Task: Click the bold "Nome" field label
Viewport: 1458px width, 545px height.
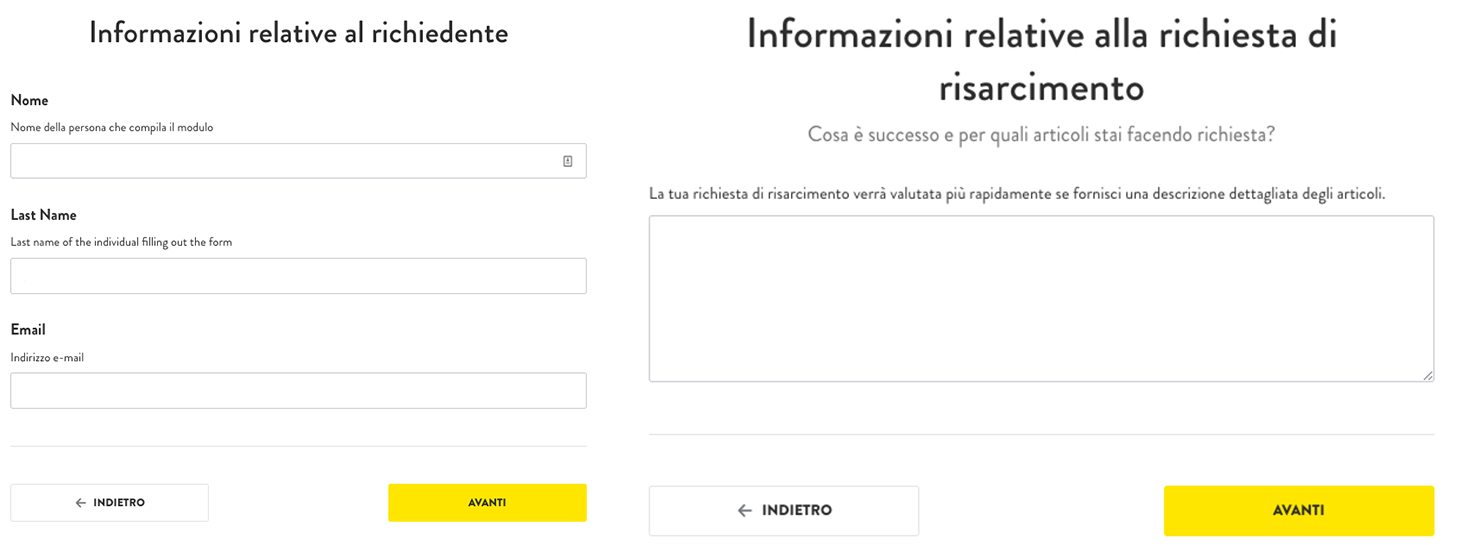Action: point(29,101)
